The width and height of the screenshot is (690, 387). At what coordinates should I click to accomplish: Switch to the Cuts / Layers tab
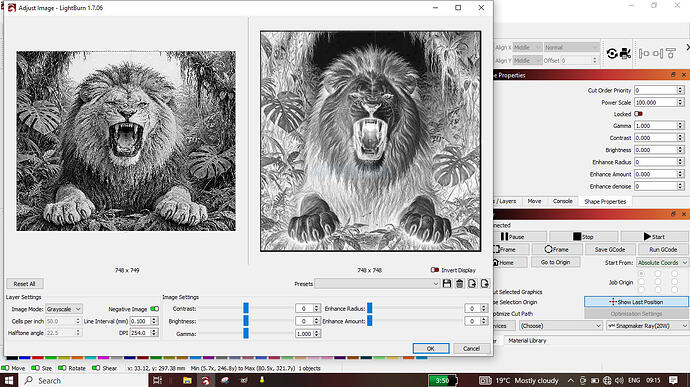tap(505, 201)
